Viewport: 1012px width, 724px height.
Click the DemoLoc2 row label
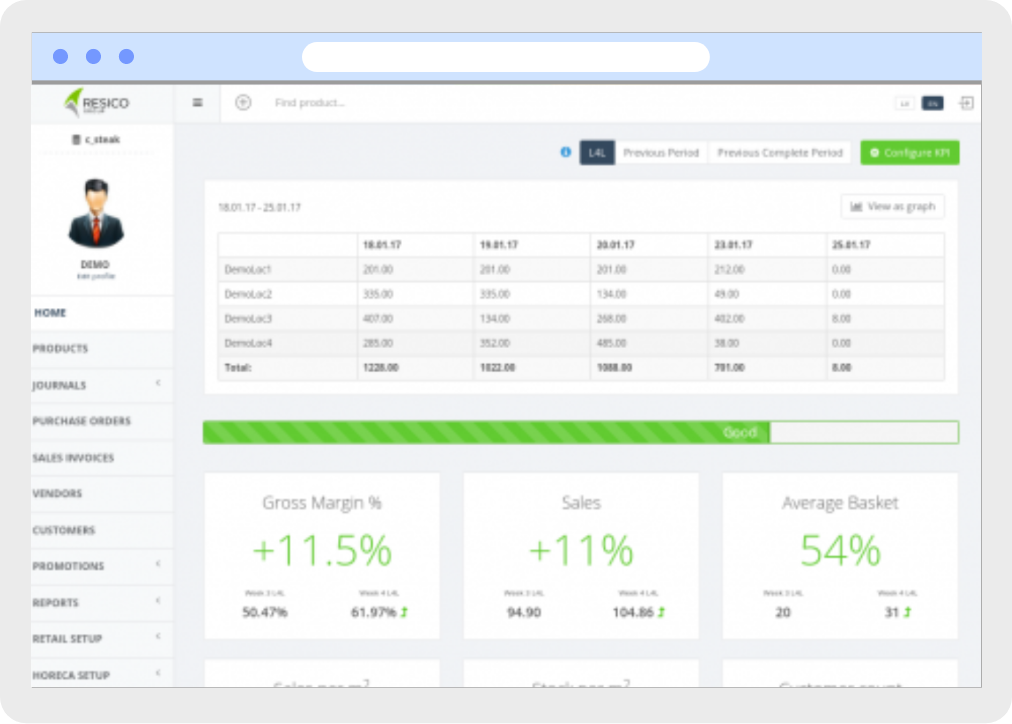(x=248, y=294)
